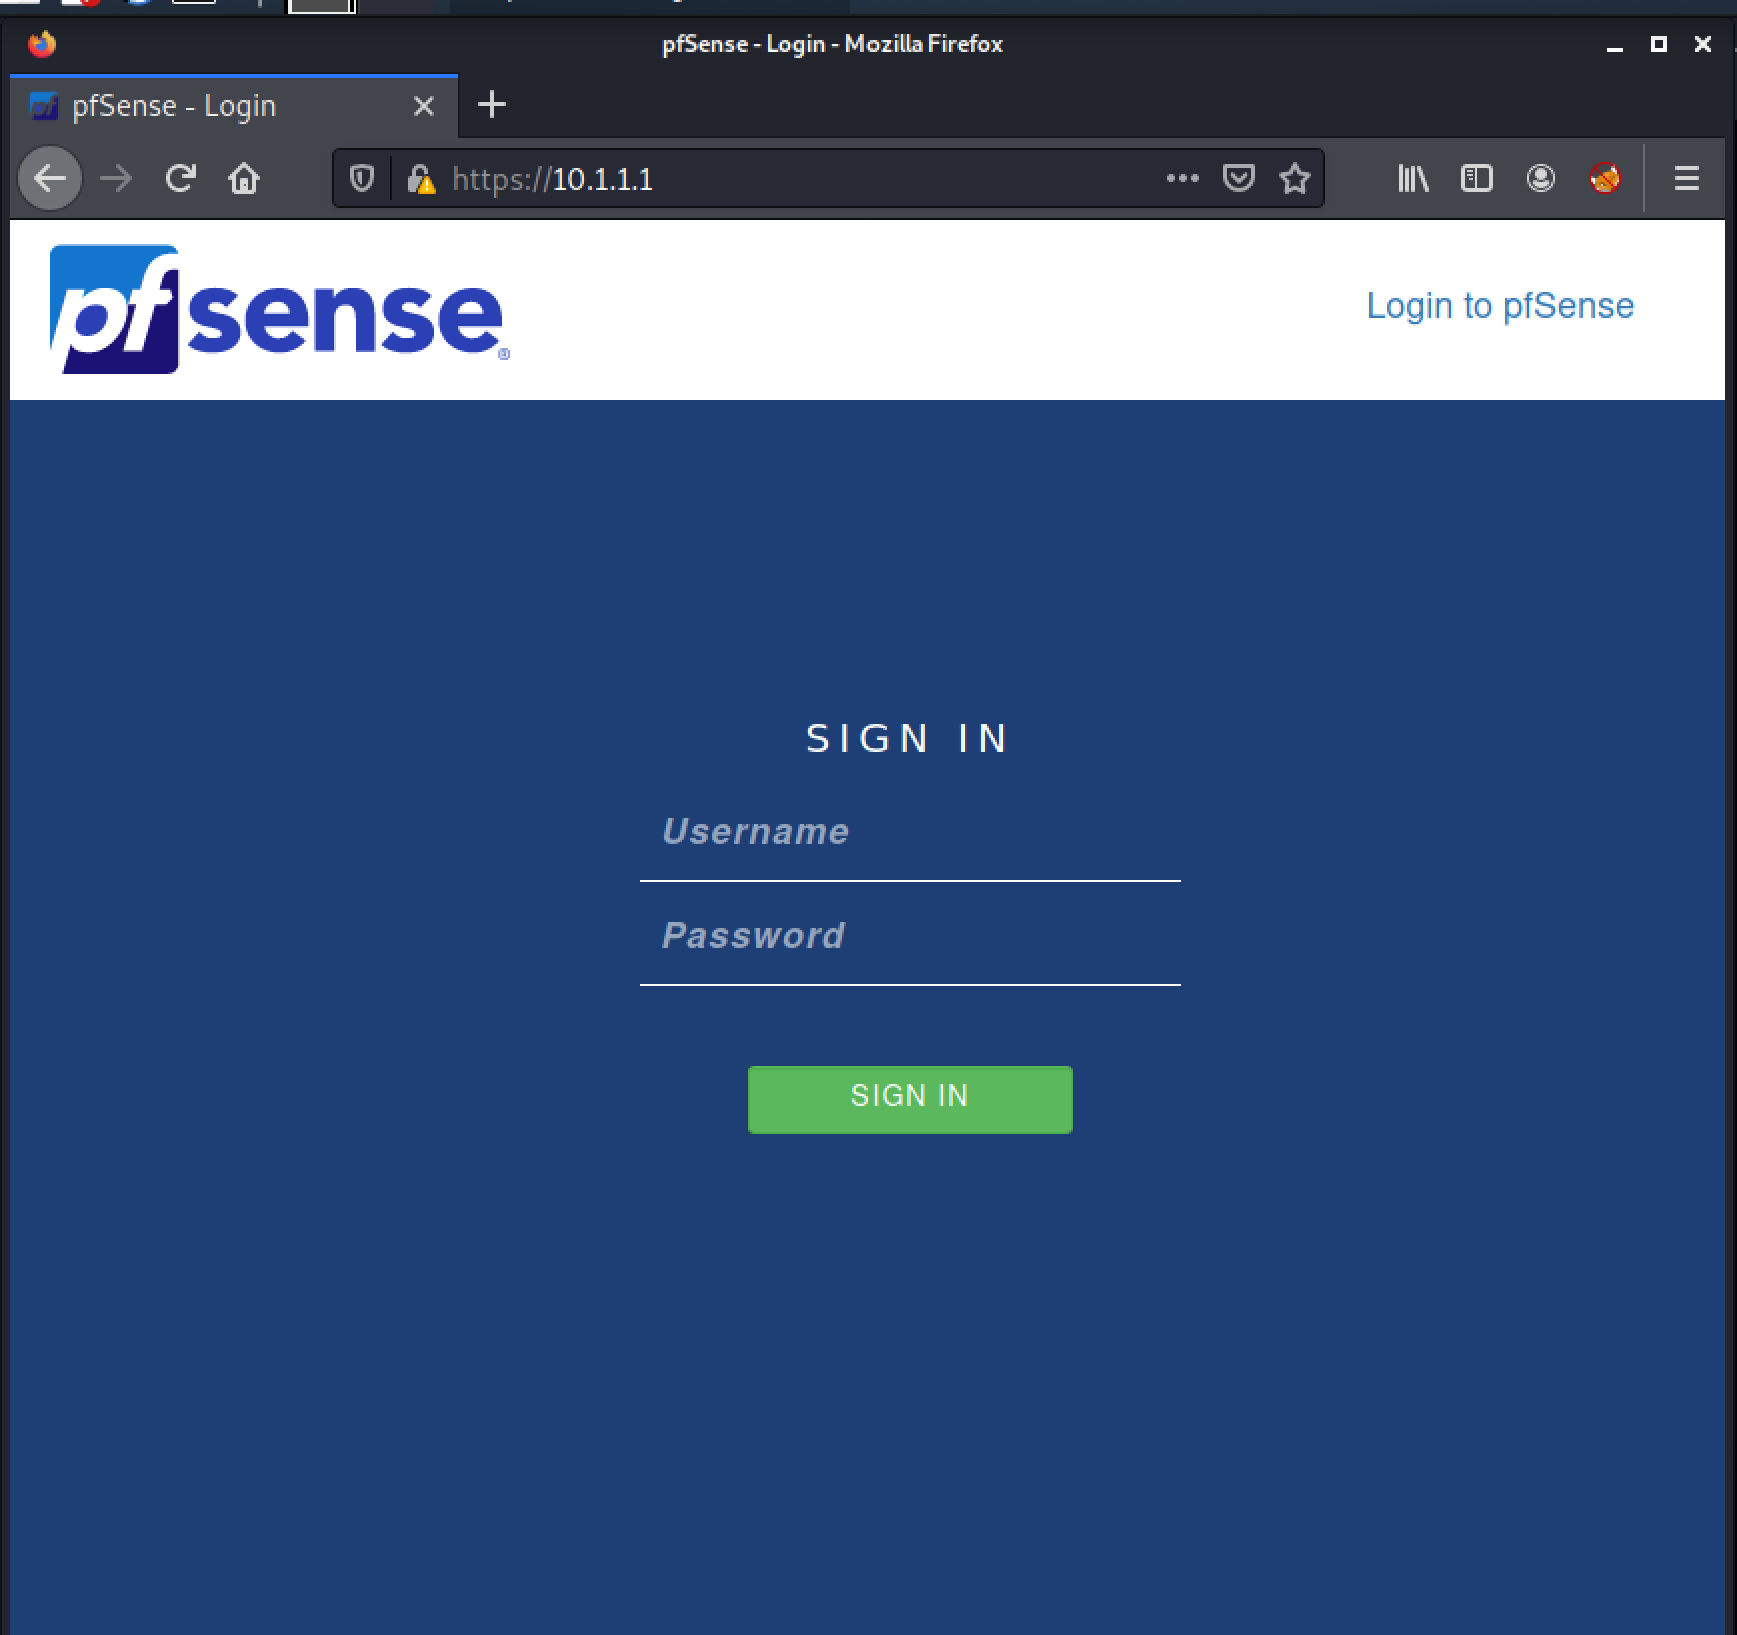Bookmark this page with the star
The height and width of the screenshot is (1635, 1737).
[x=1294, y=179]
